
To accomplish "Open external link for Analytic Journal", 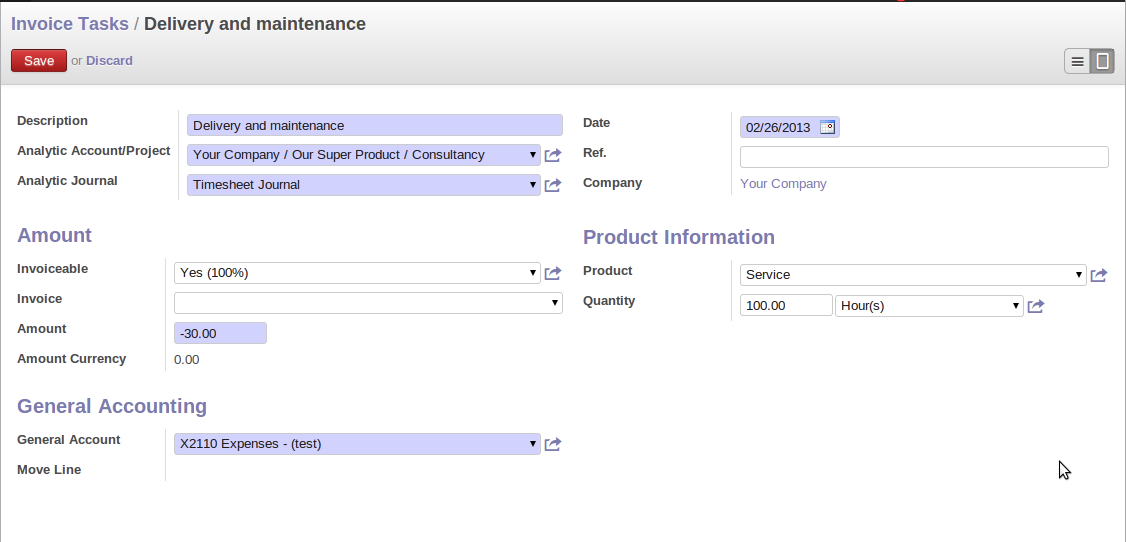I will (x=552, y=185).
